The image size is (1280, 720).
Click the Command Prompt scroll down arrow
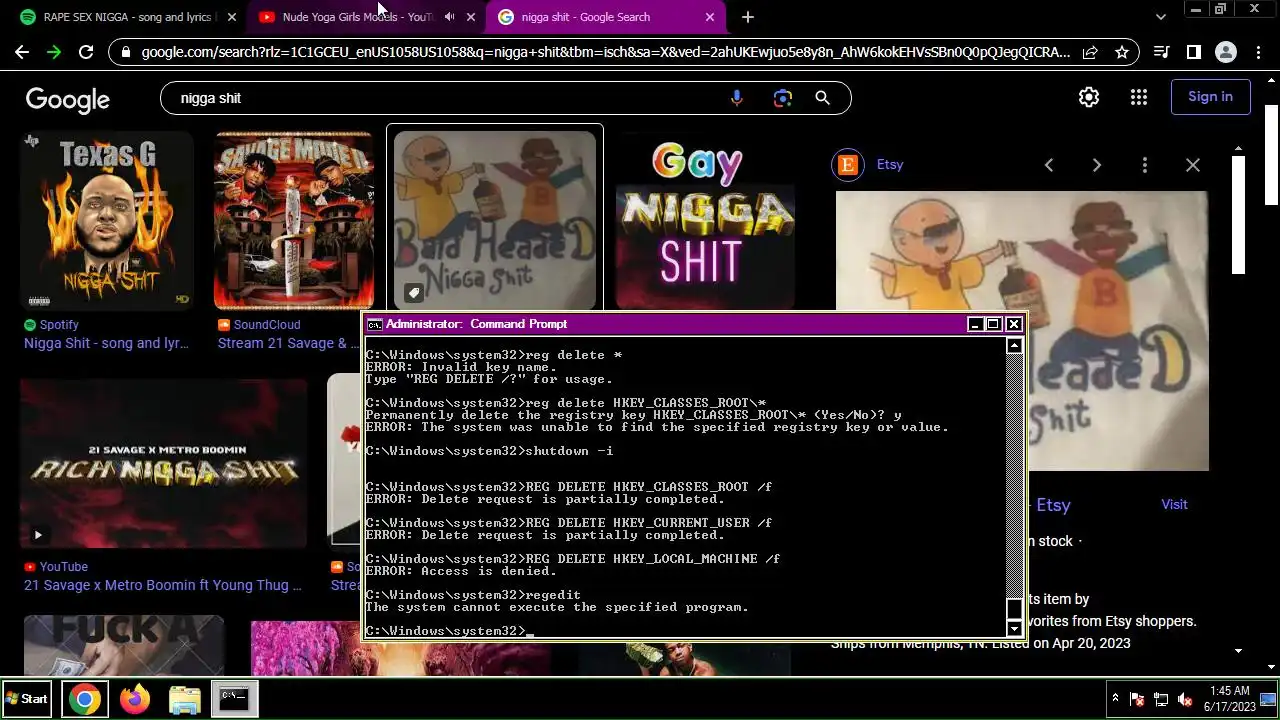click(1014, 629)
